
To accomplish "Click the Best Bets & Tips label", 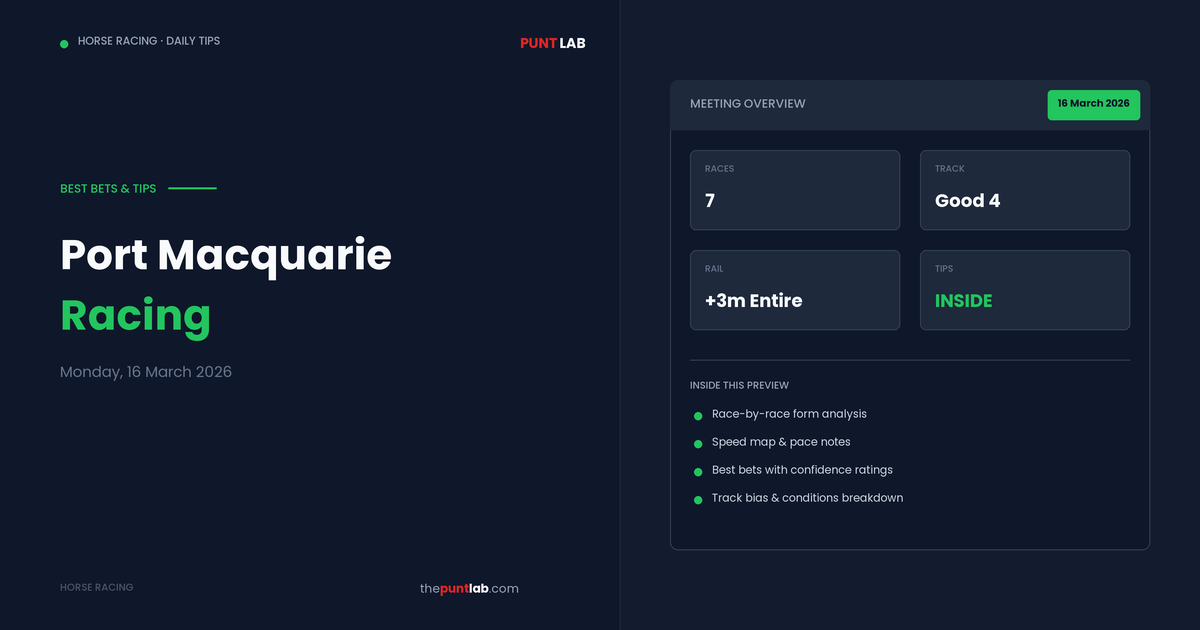I will tap(108, 188).
